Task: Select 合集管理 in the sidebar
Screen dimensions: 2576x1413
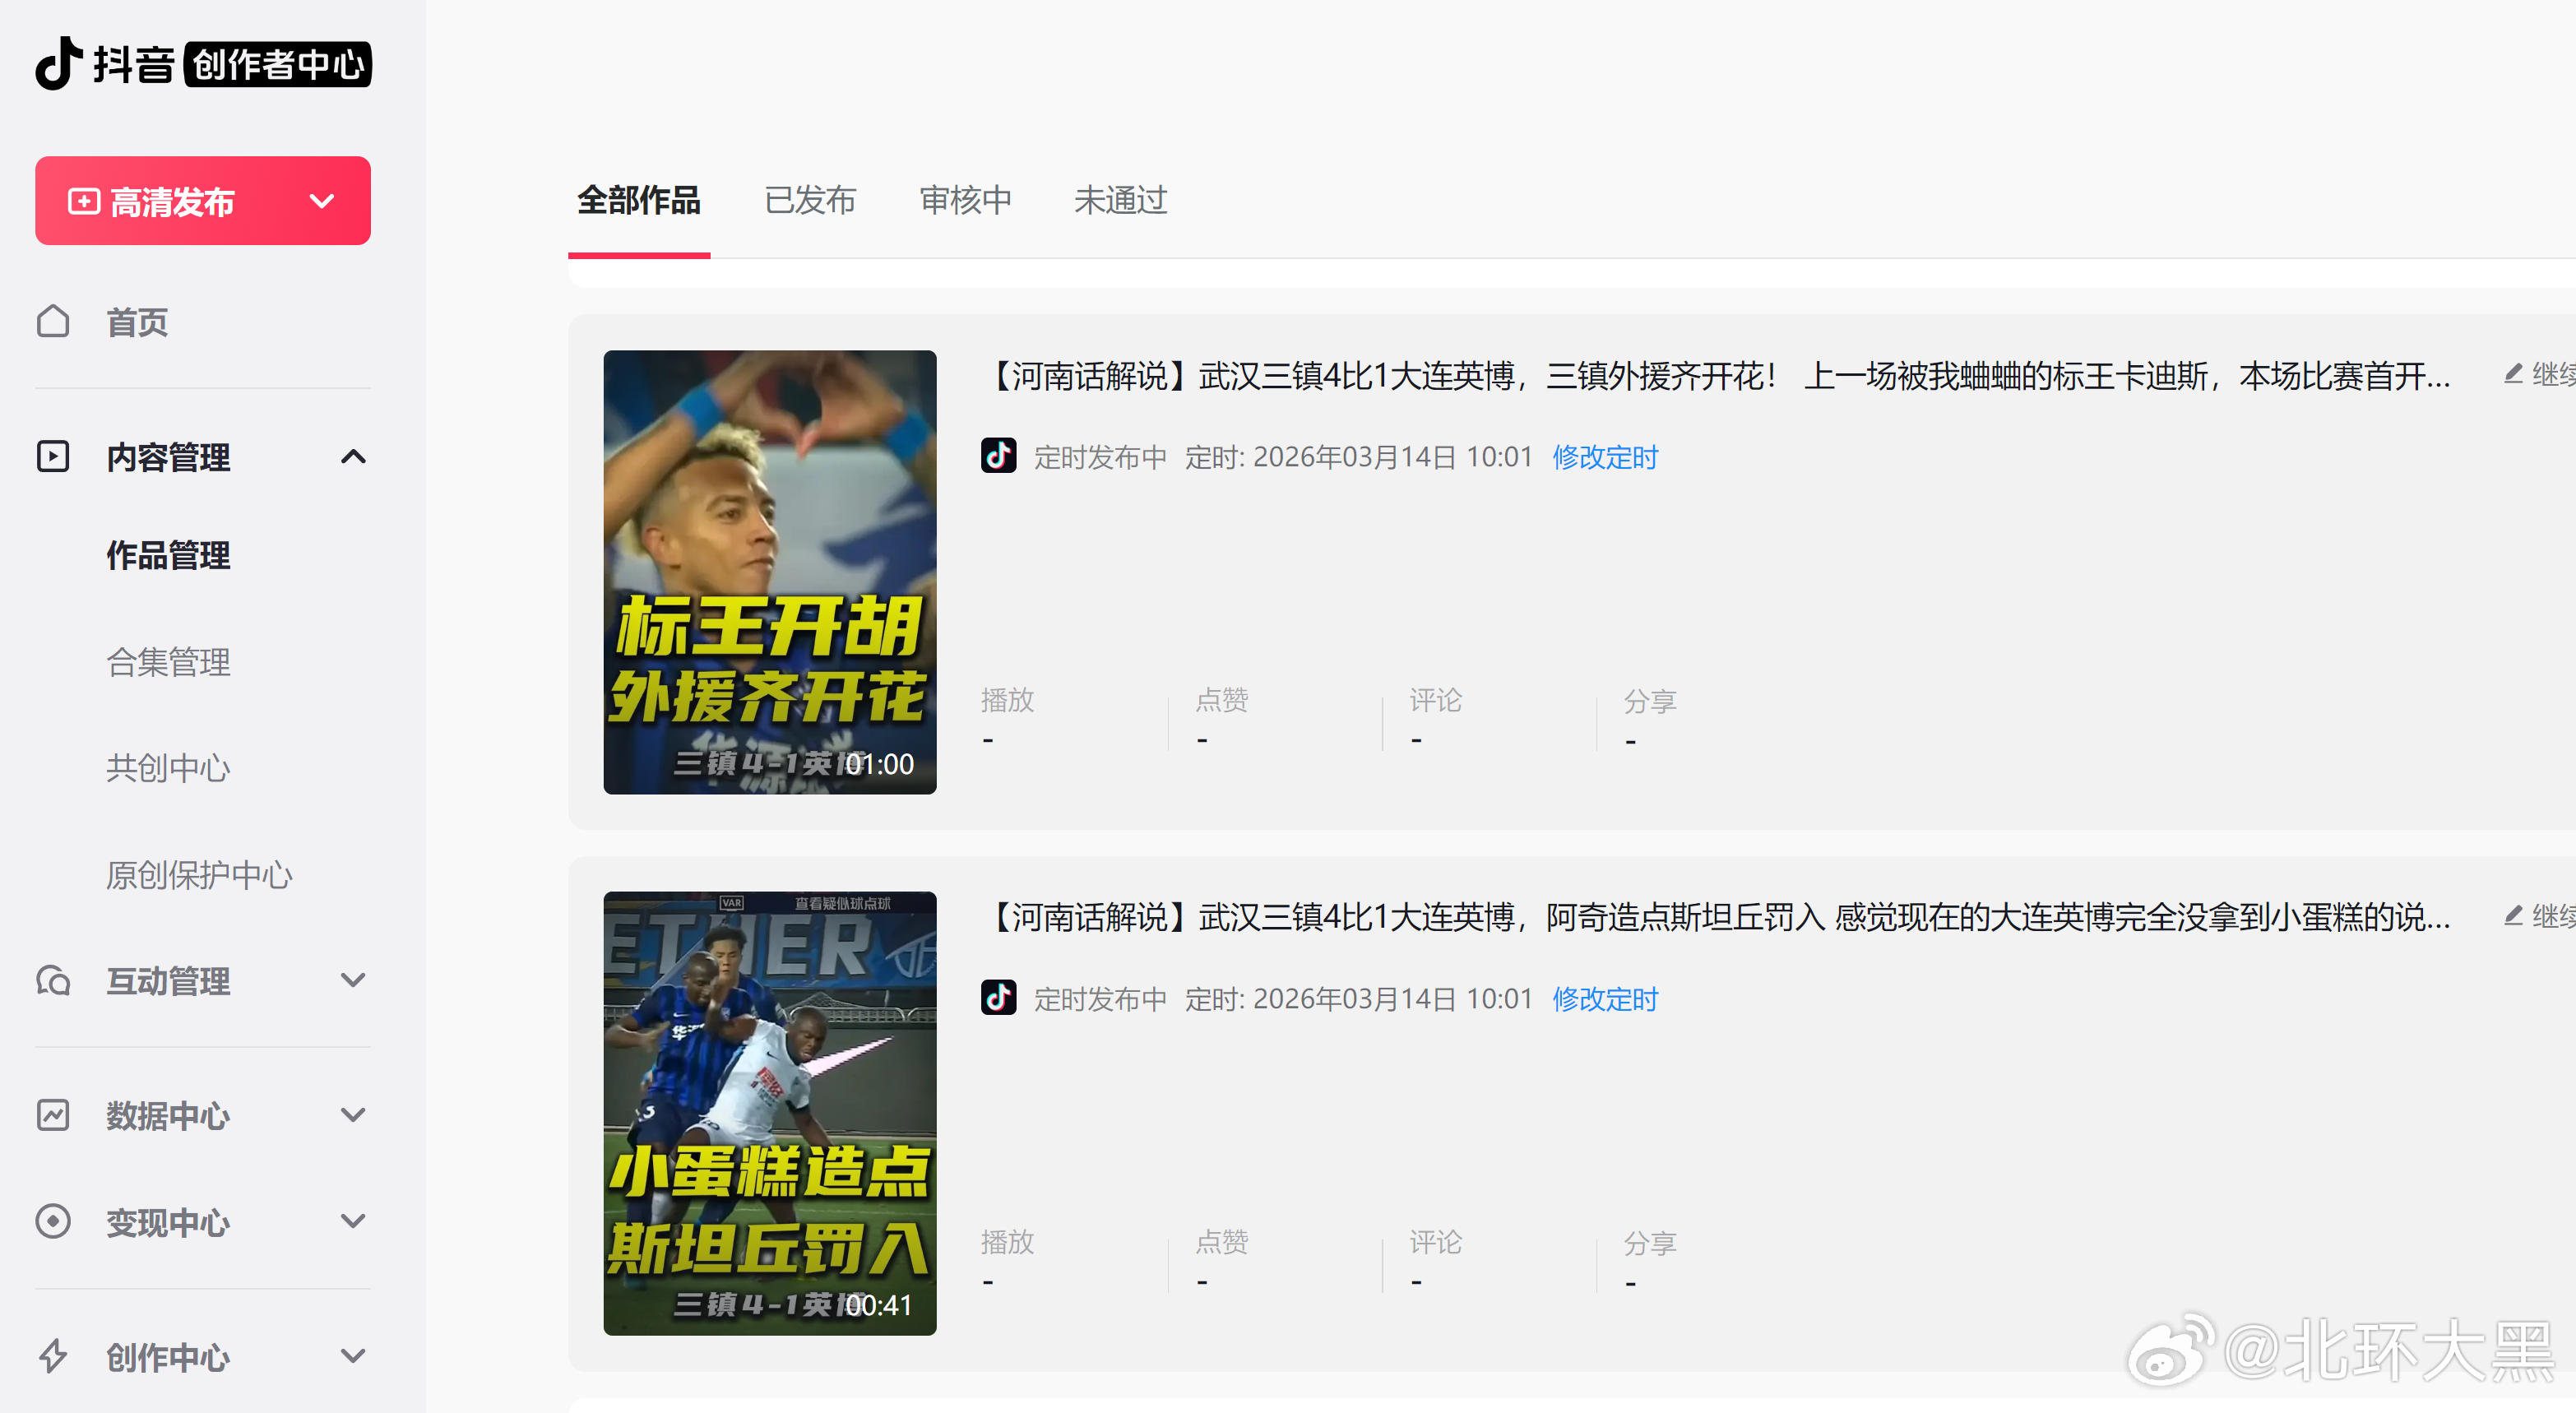Action: tap(168, 662)
